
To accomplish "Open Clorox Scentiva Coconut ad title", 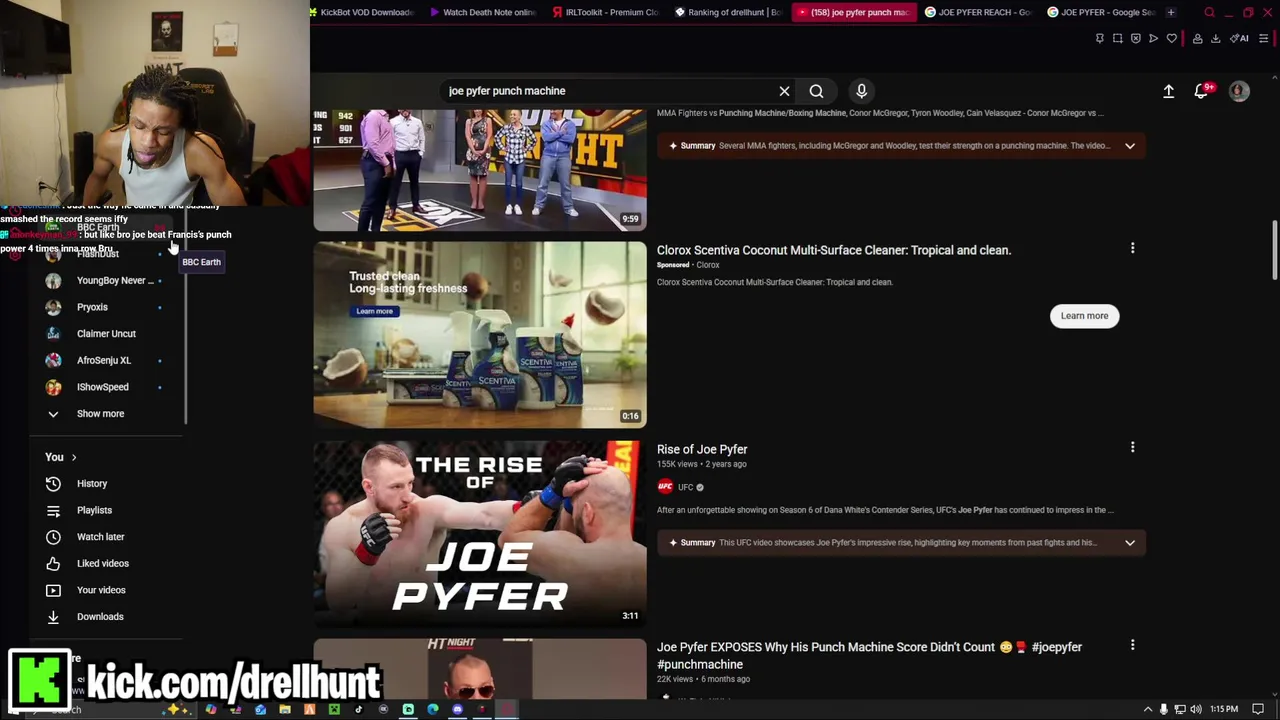I will pyautogui.click(x=834, y=250).
